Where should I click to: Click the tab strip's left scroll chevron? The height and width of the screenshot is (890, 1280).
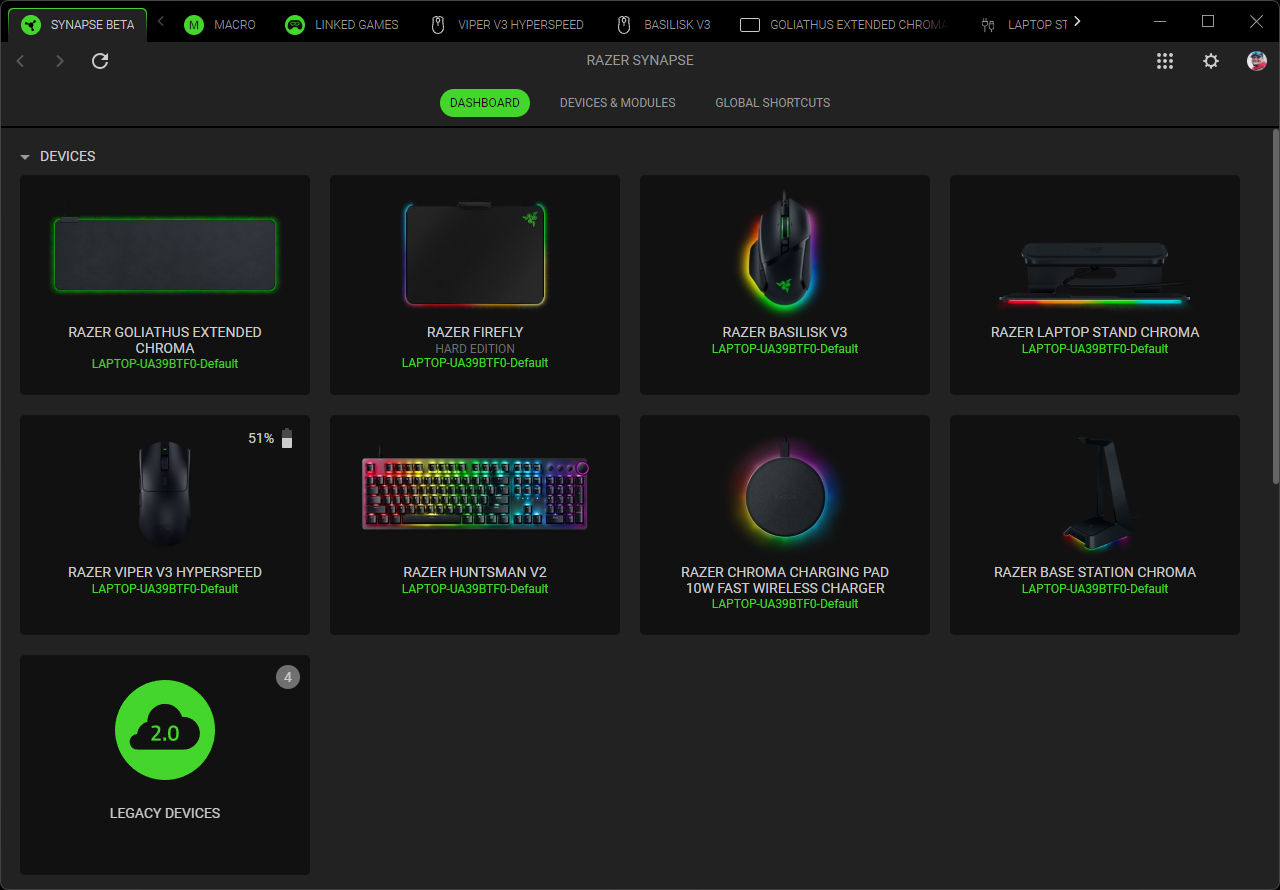[x=161, y=22]
